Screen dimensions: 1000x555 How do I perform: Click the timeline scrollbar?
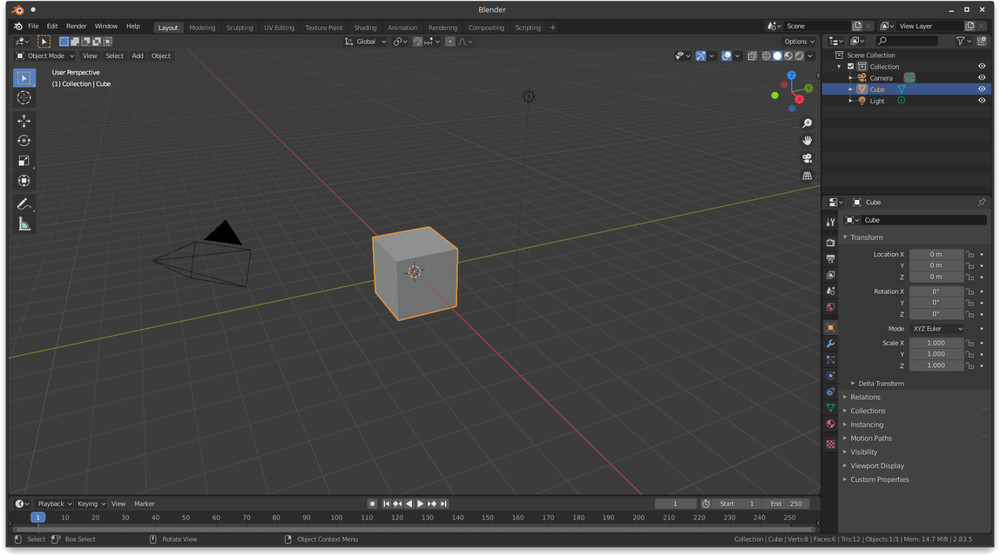click(x=413, y=529)
